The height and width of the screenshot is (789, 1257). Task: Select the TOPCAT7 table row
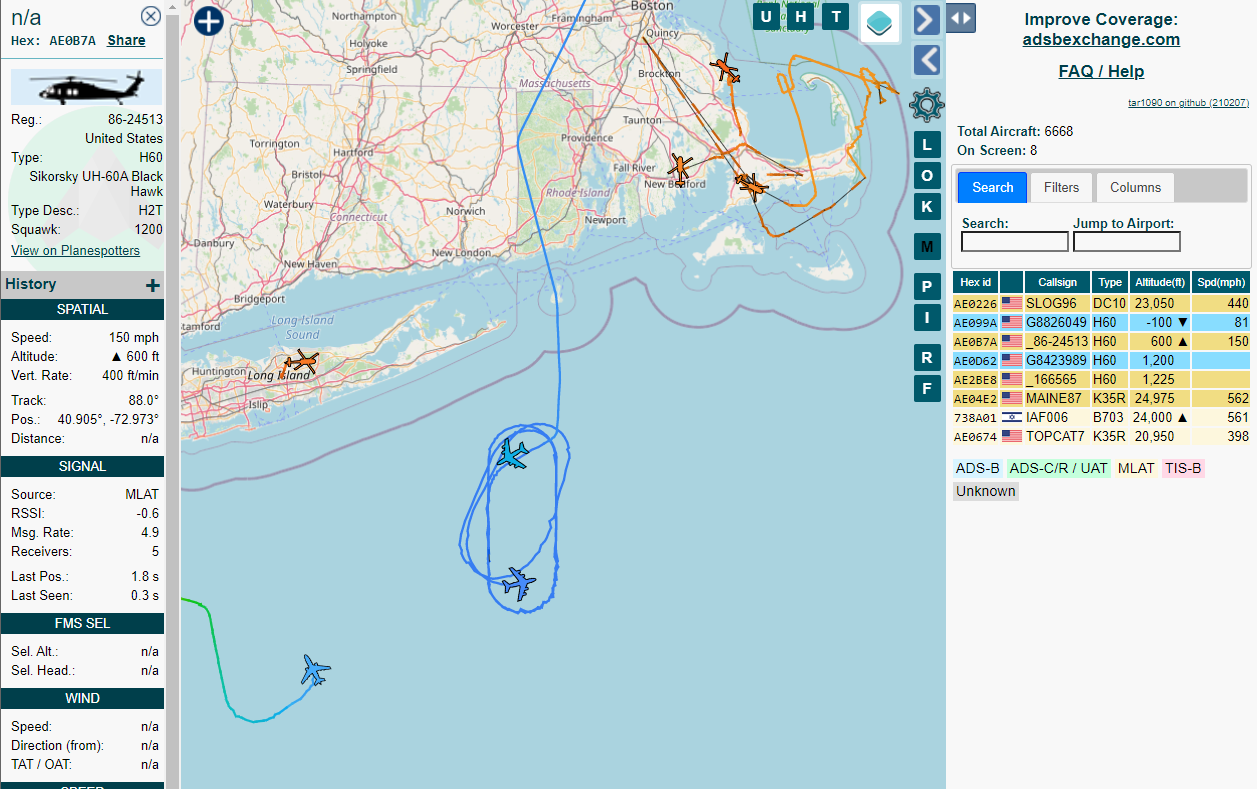point(1101,436)
